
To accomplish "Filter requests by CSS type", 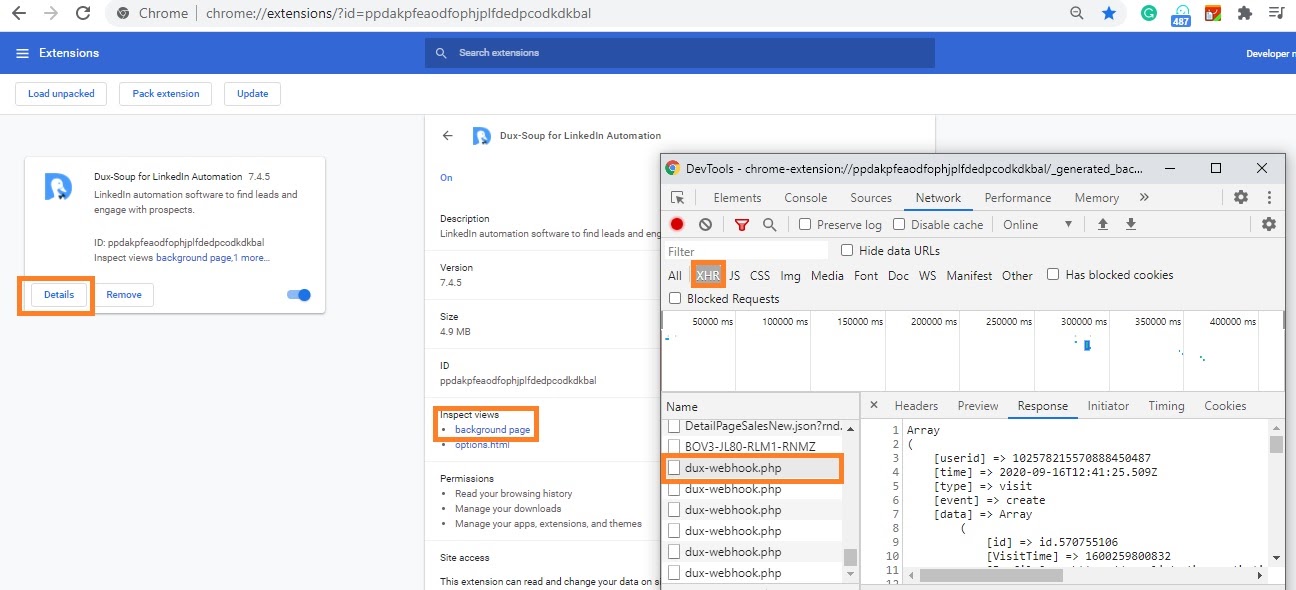I will (x=760, y=275).
